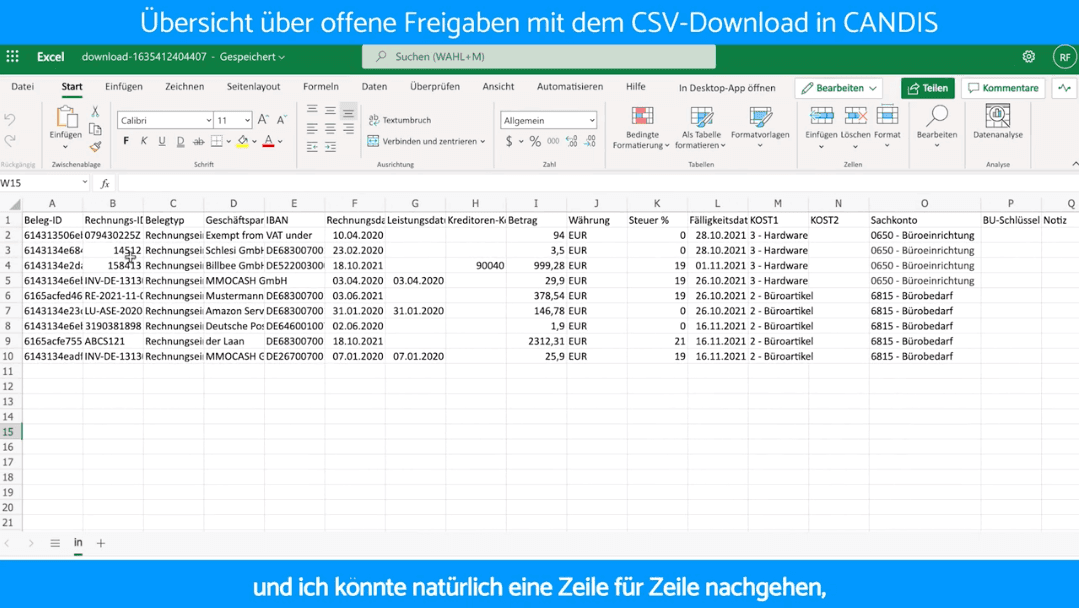Expand the Name Box dropdown arrow
The height and width of the screenshot is (608, 1080).
[85, 182]
